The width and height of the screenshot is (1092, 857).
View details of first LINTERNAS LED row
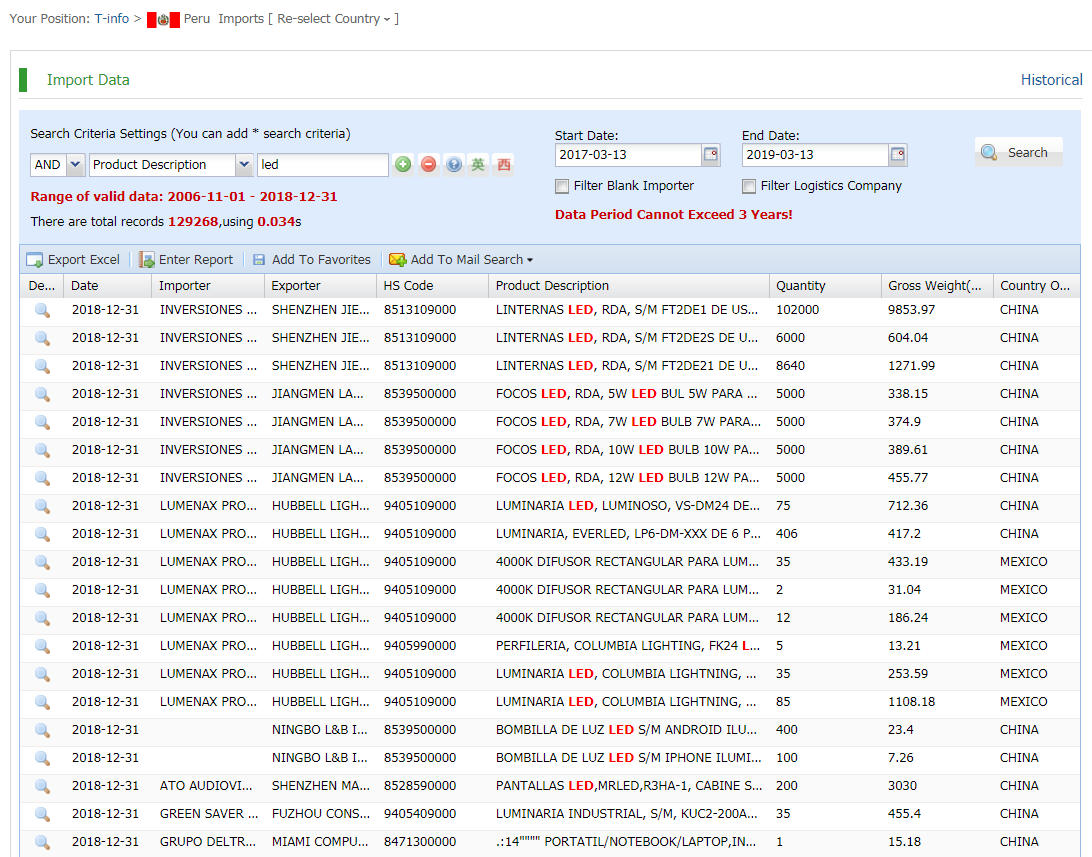pyautogui.click(x=42, y=311)
